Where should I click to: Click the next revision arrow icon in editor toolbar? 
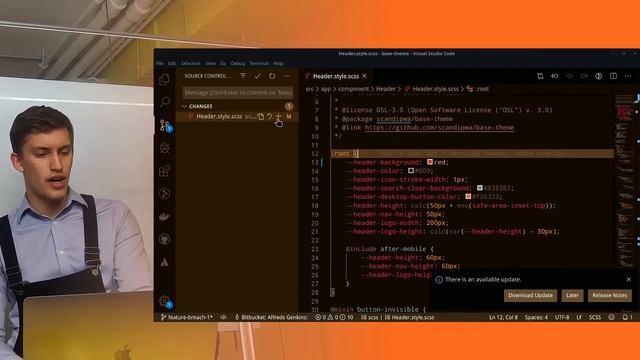(584, 76)
